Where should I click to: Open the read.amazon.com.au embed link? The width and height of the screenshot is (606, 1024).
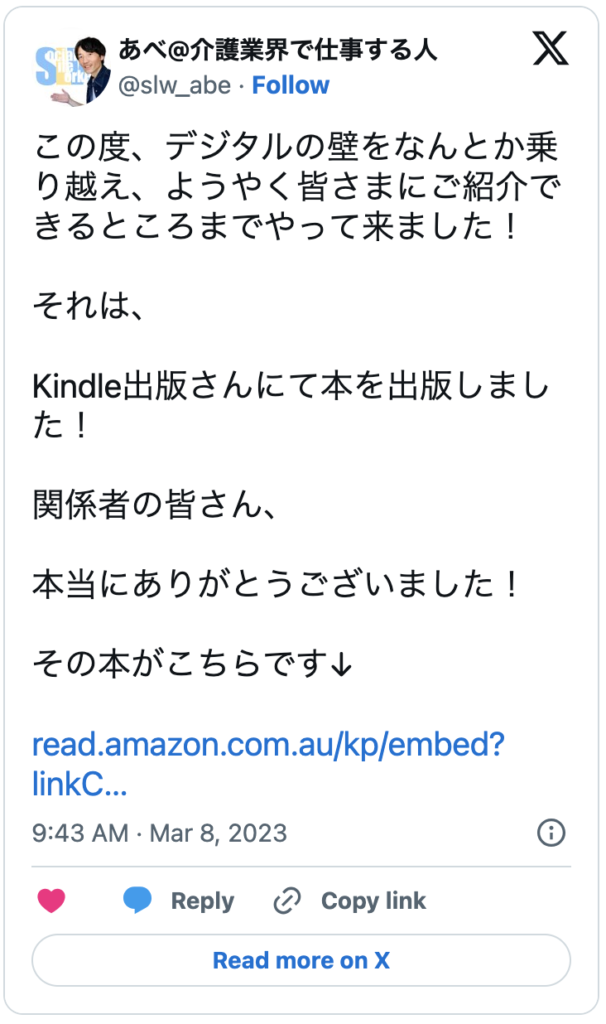pos(267,764)
